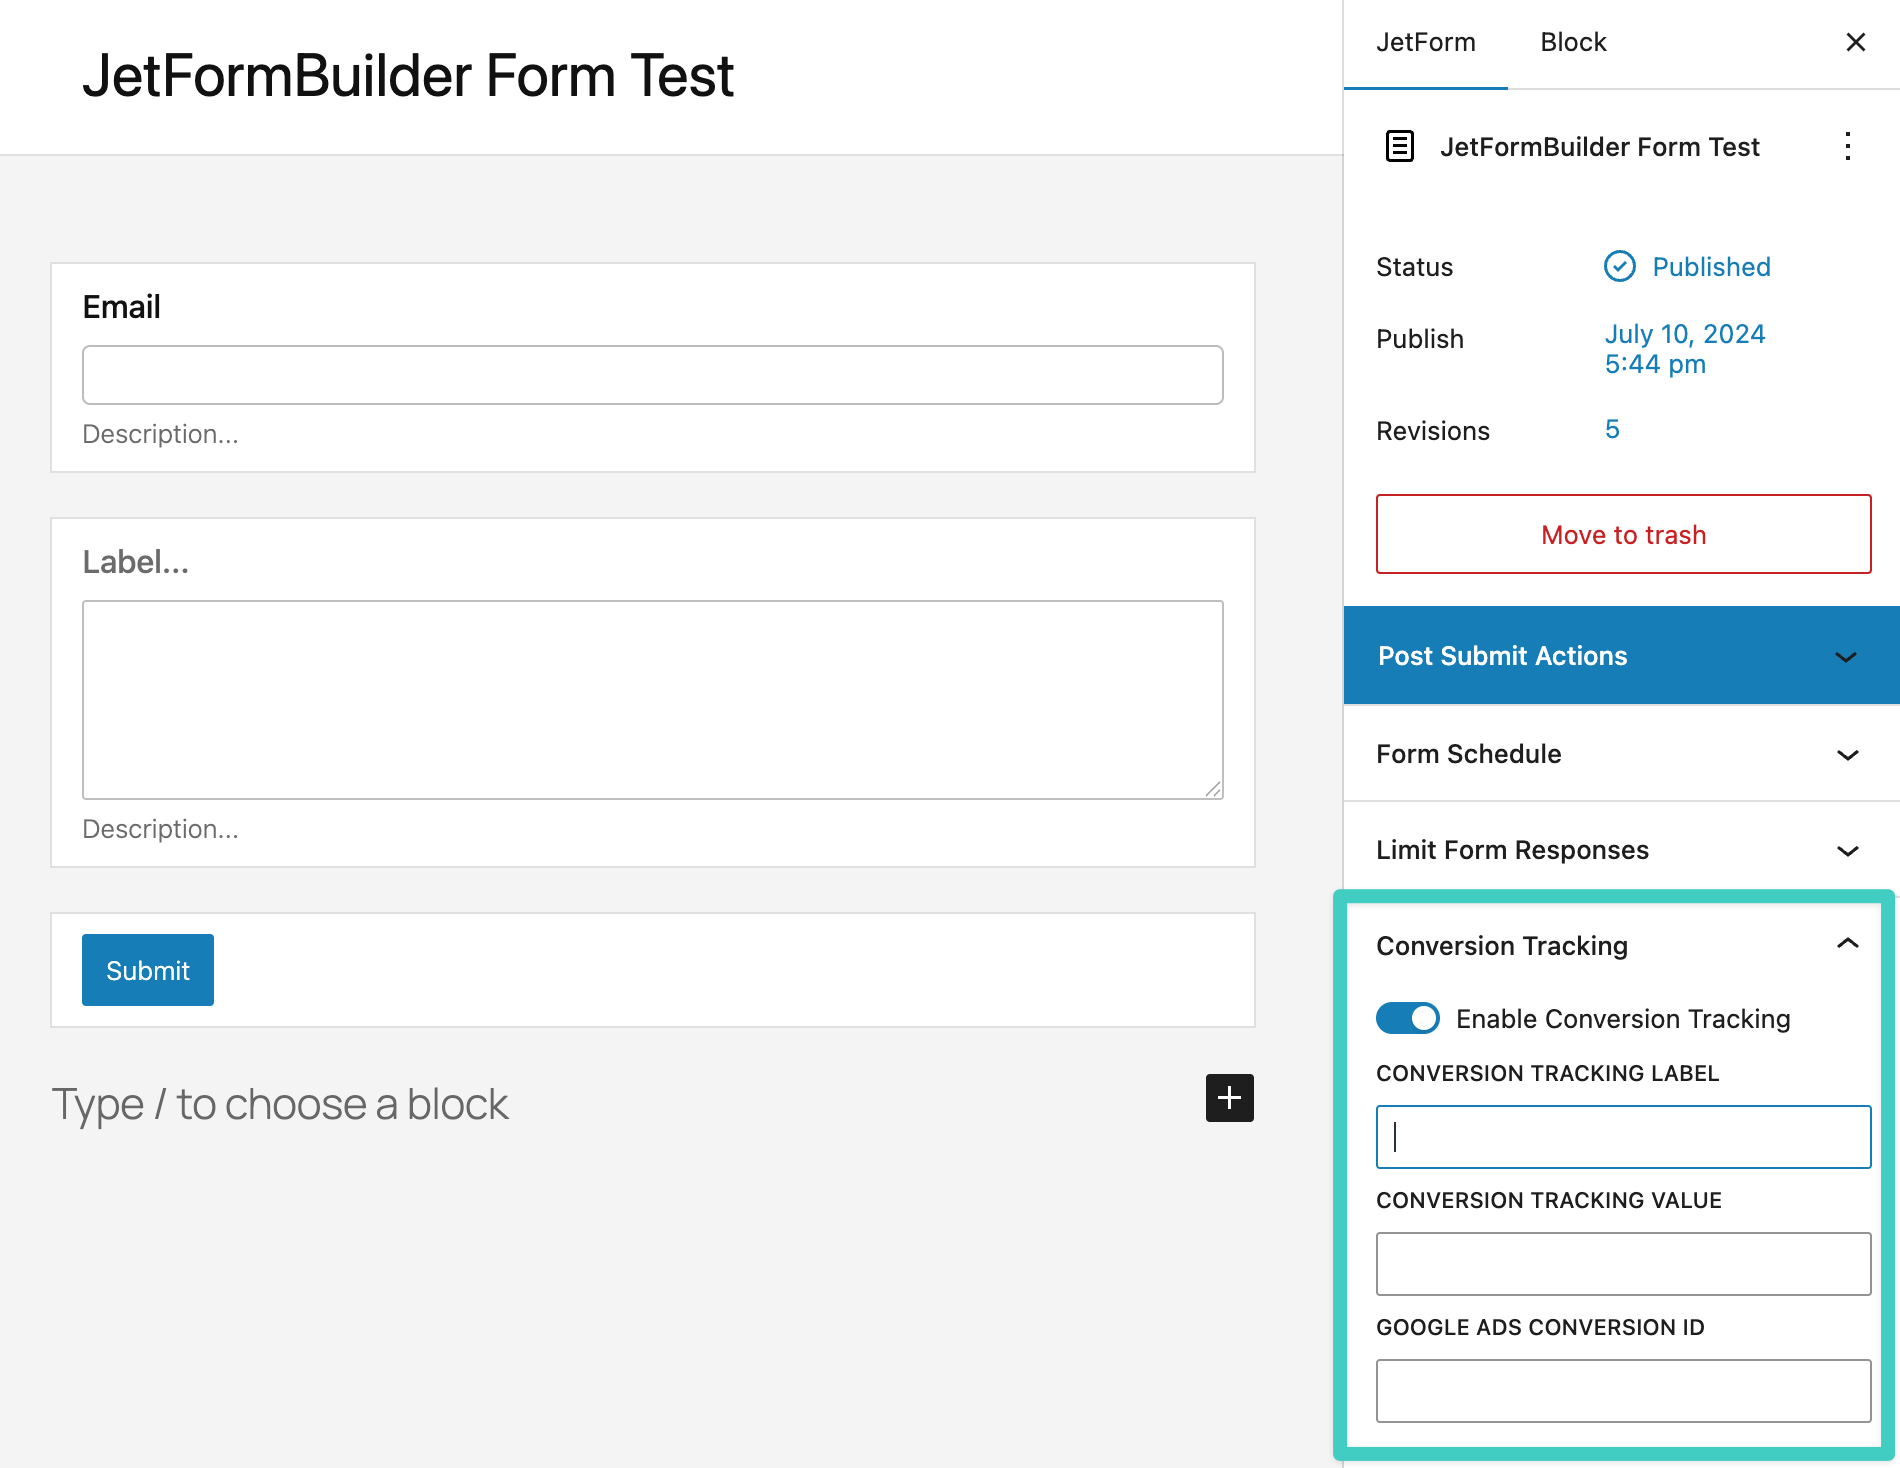This screenshot has width=1900, height=1468.
Task: Click the Move to trash button
Action: (1622, 534)
